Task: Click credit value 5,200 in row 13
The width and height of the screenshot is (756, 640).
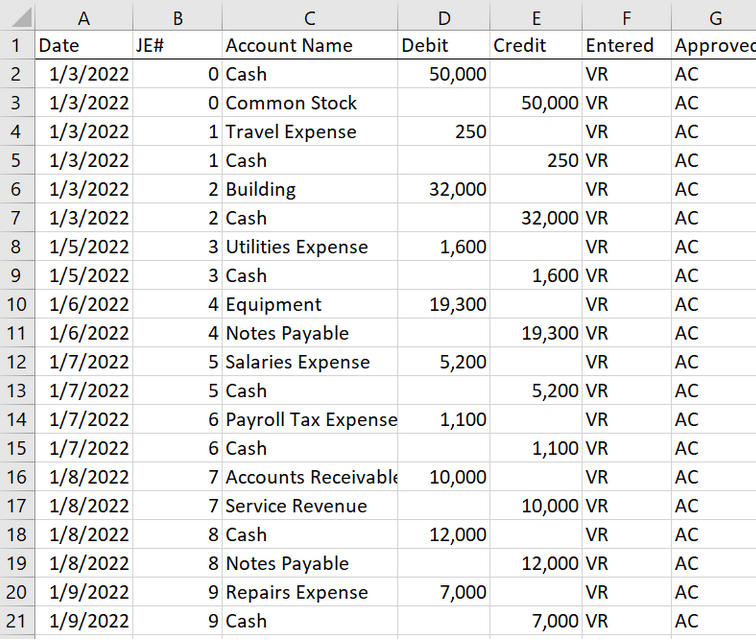Action: [x=536, y=391]
